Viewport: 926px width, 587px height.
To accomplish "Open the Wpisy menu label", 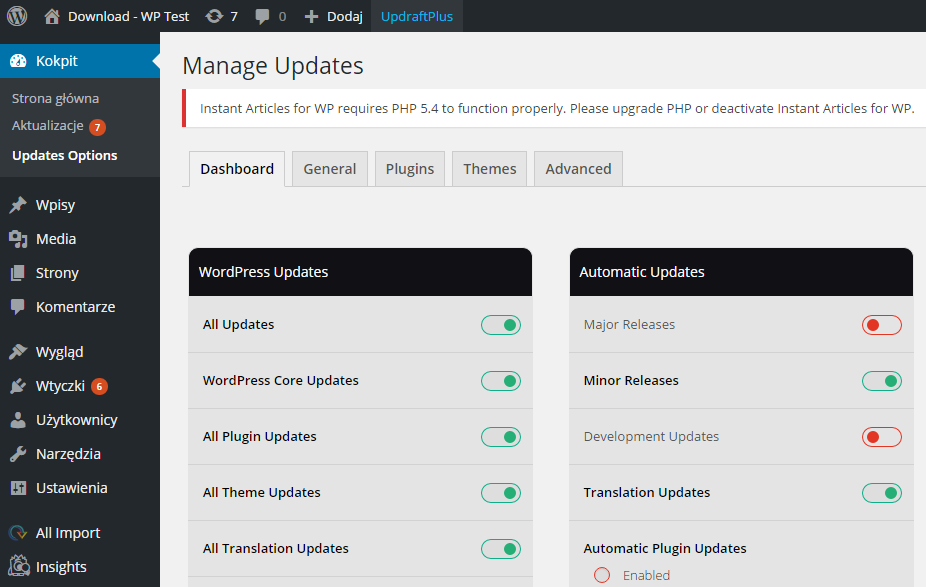I will click(x=56, y=205).
